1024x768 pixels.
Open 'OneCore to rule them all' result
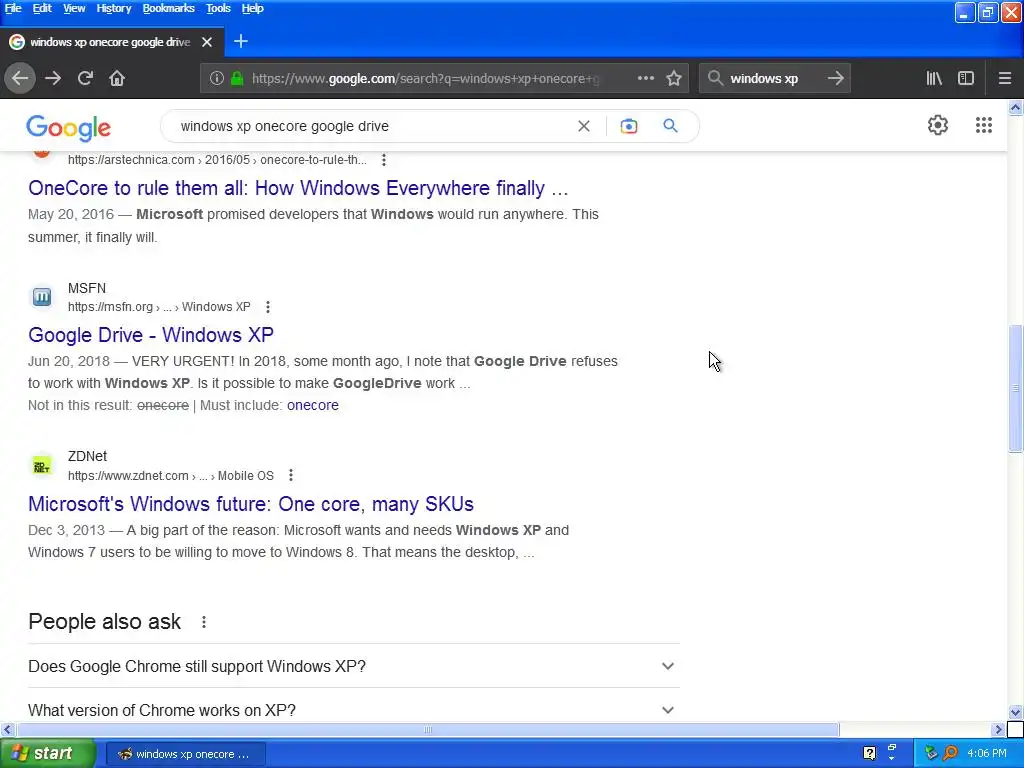[x=298, y=188]
